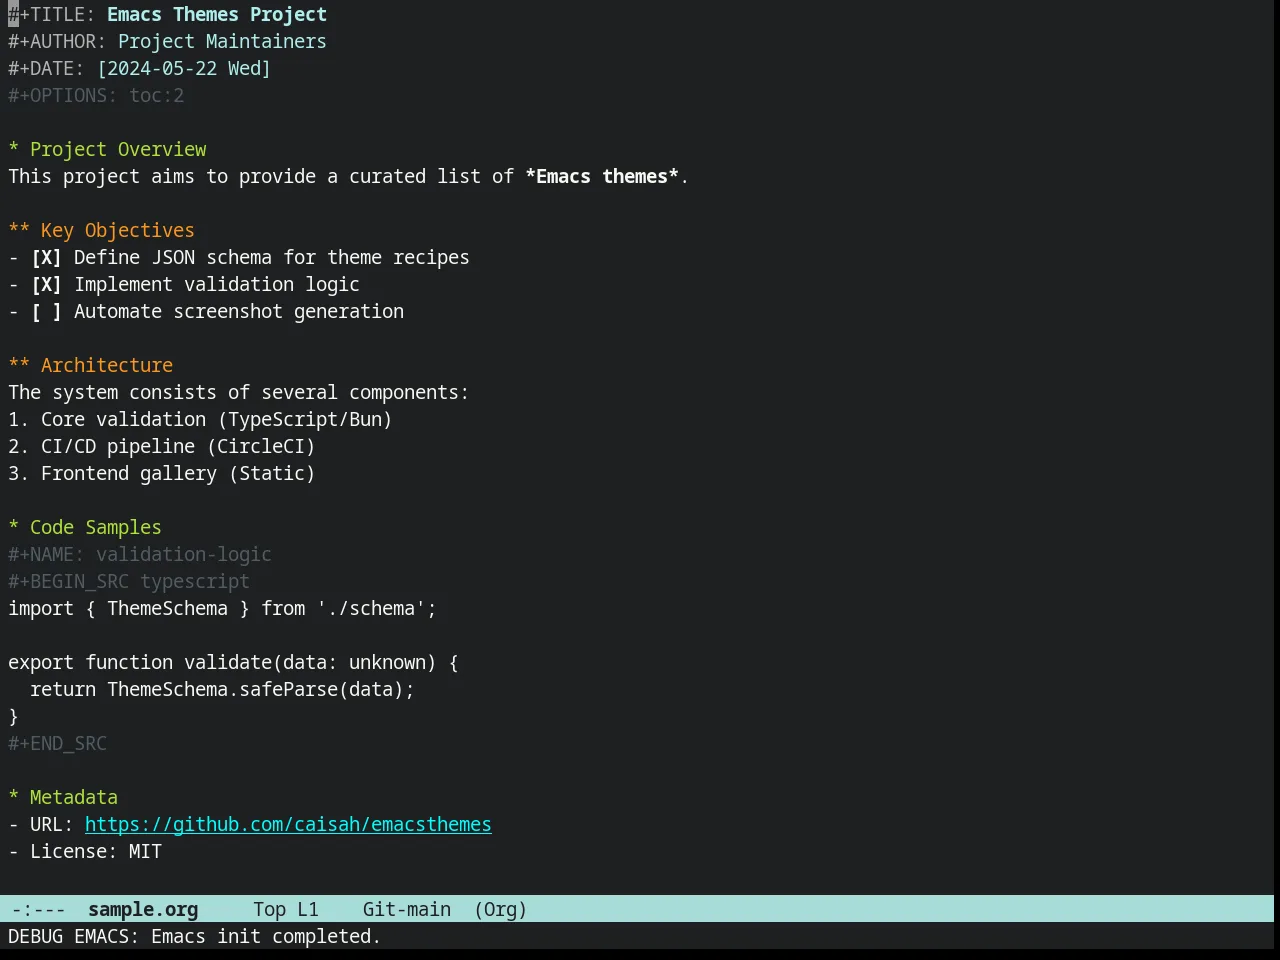
Task: Toggle checkbox for Define JSON schema item
Action: click(x=46, y=258)
